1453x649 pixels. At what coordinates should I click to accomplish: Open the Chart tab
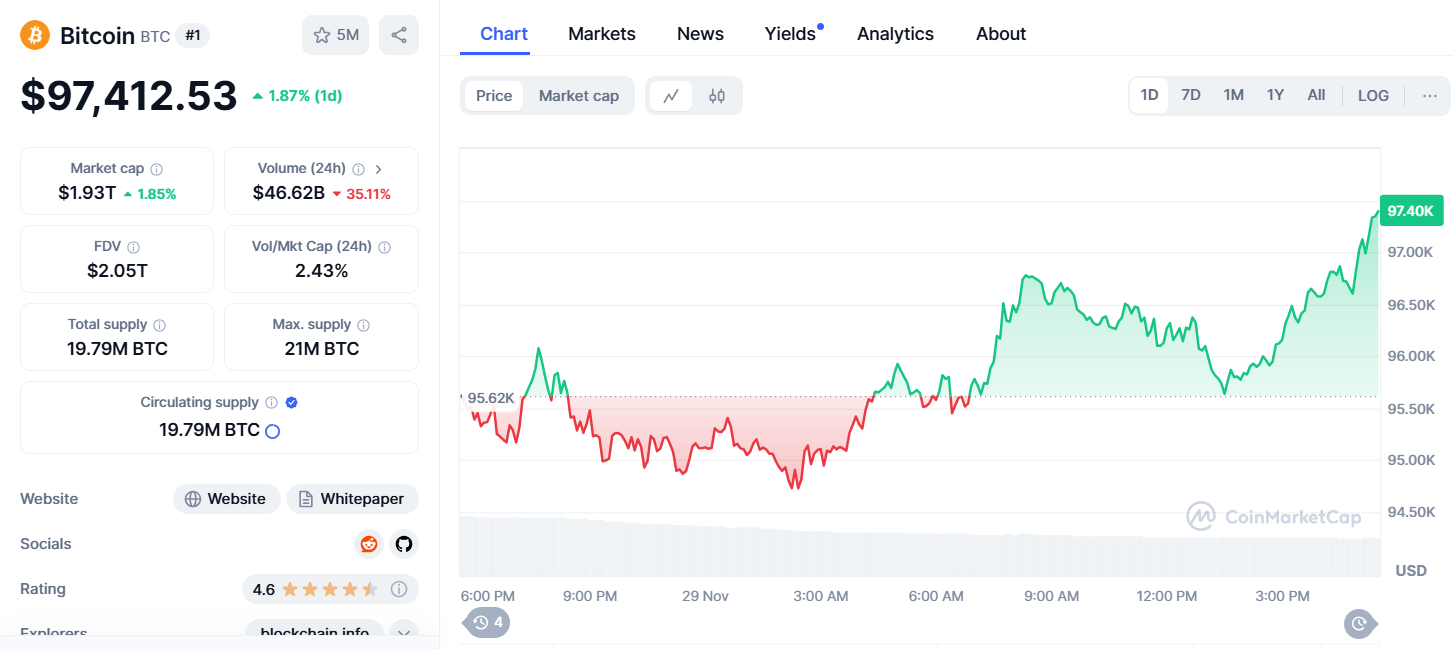[x=504, y=34]
